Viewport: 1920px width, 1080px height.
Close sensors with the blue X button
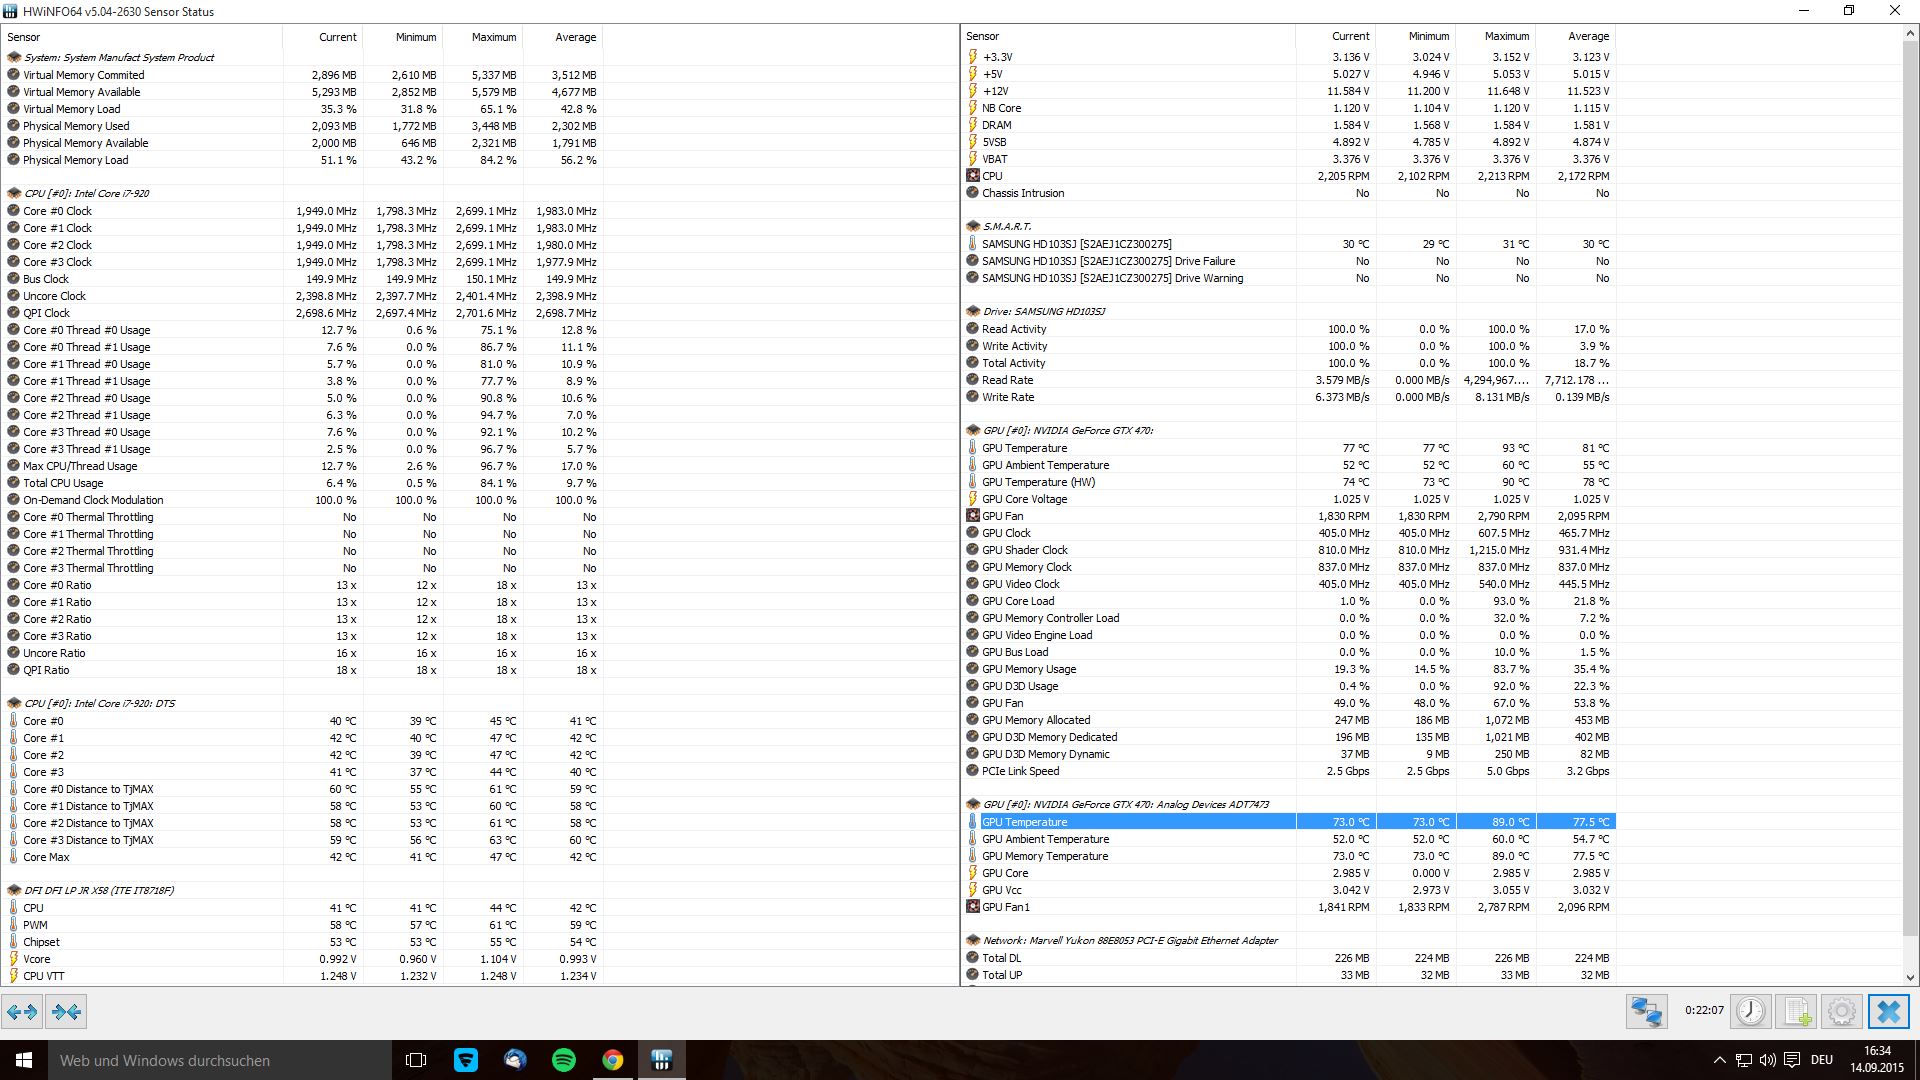(x=1888, y=1011)
